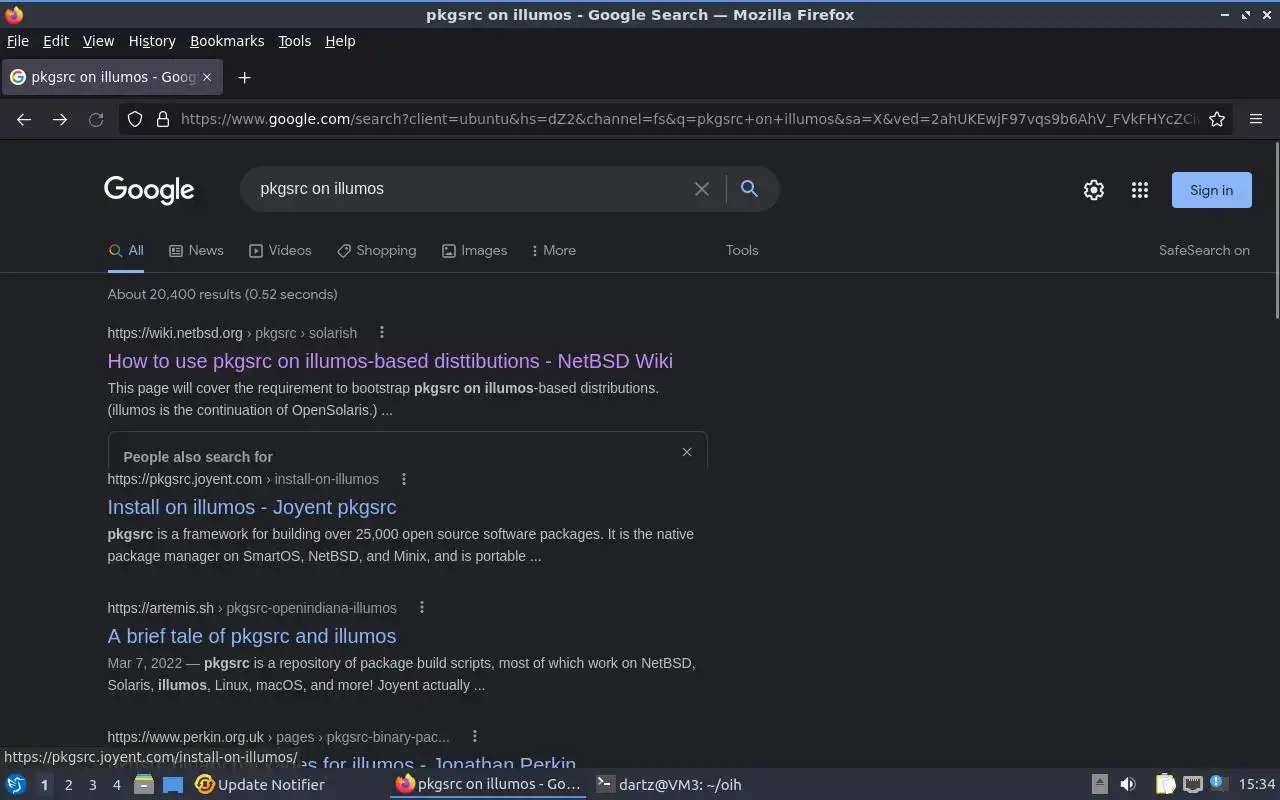
Task: Open a new tab with plus button
Action: coord(244,77)
